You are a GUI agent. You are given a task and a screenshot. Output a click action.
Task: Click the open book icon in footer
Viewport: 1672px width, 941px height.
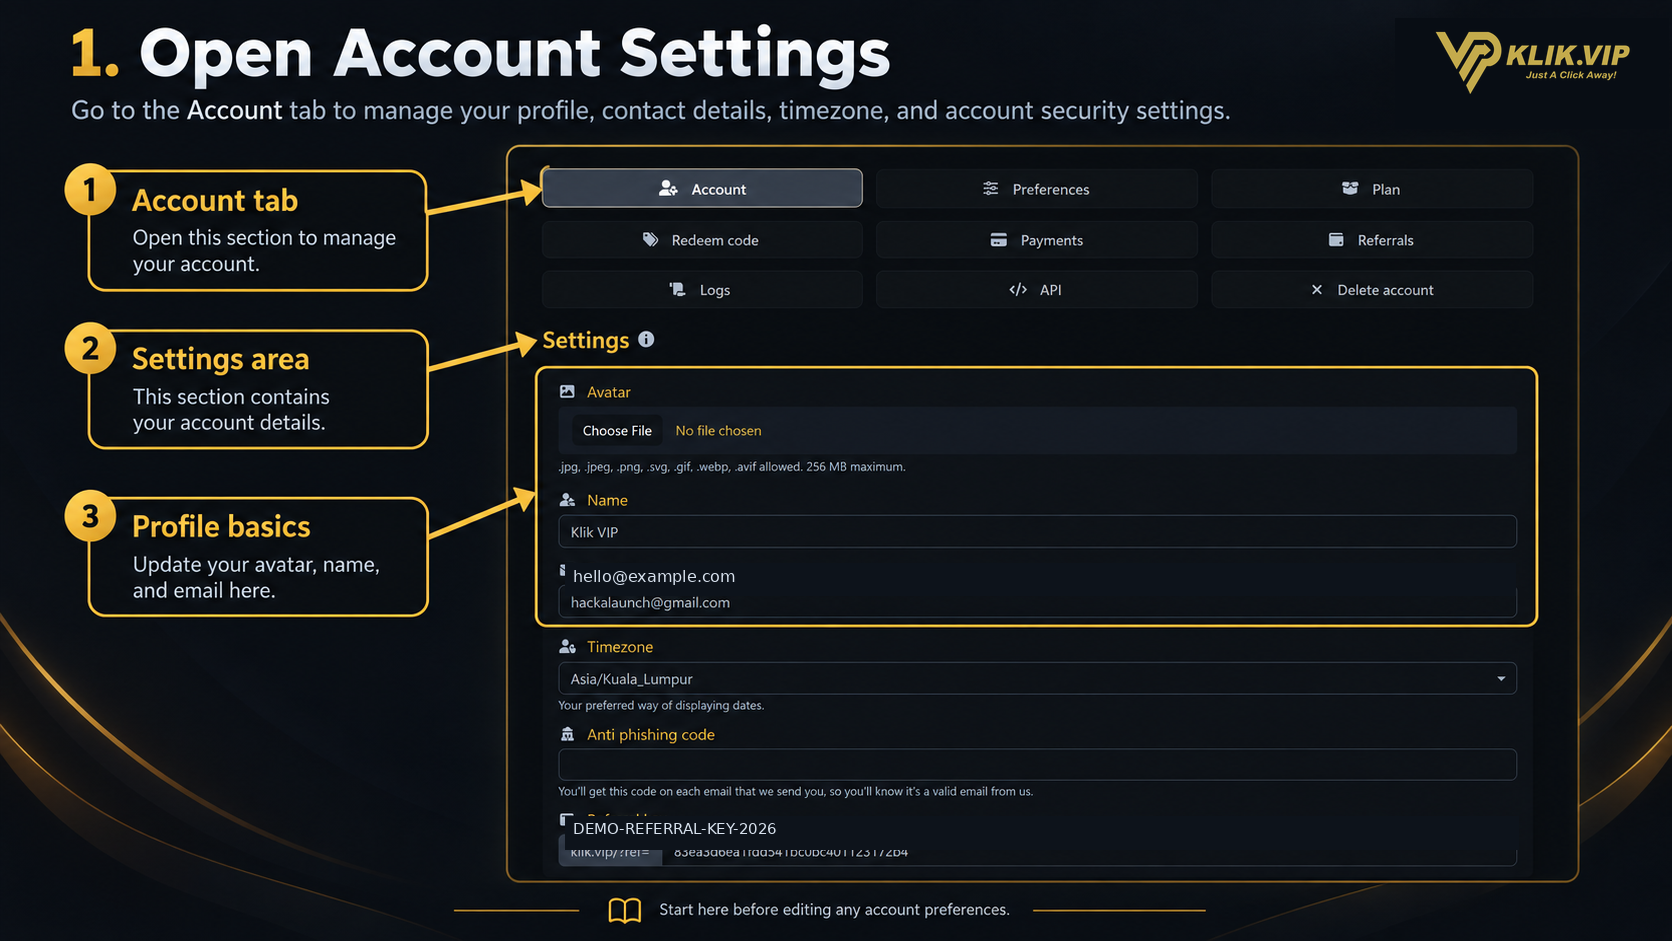[625, 910]
